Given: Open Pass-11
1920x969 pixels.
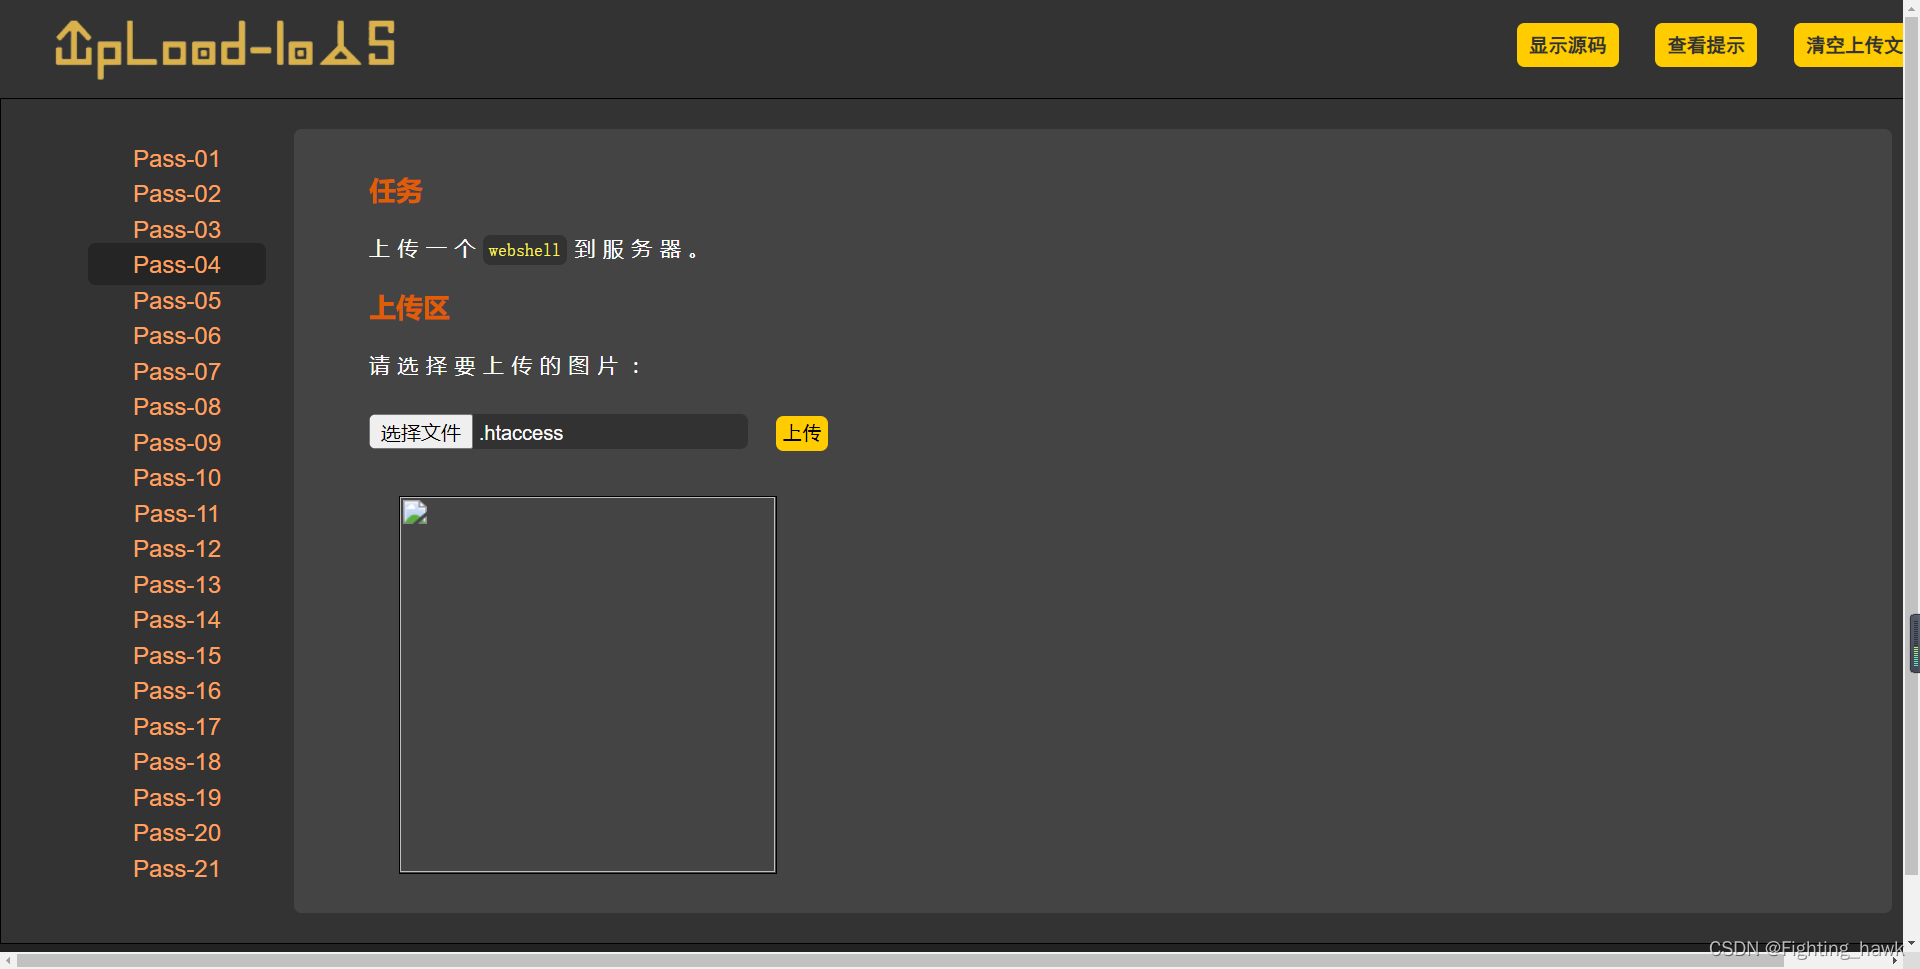Looking at the screenshot, I should [x=177, y=514].
